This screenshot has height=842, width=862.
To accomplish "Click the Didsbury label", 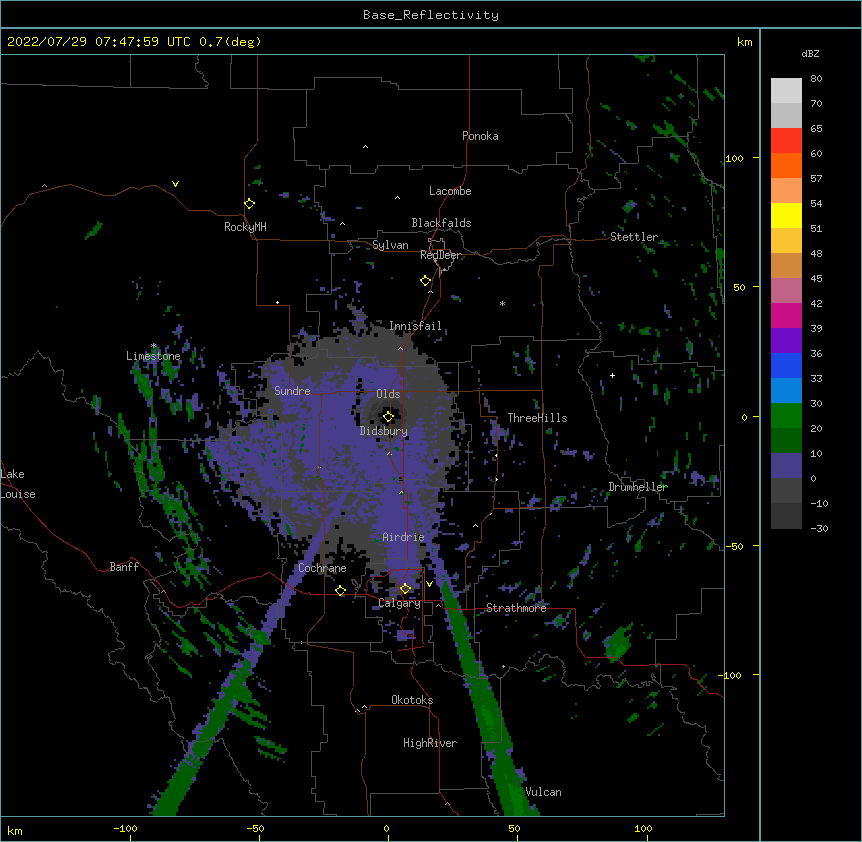I will click(x=384, y=431).
